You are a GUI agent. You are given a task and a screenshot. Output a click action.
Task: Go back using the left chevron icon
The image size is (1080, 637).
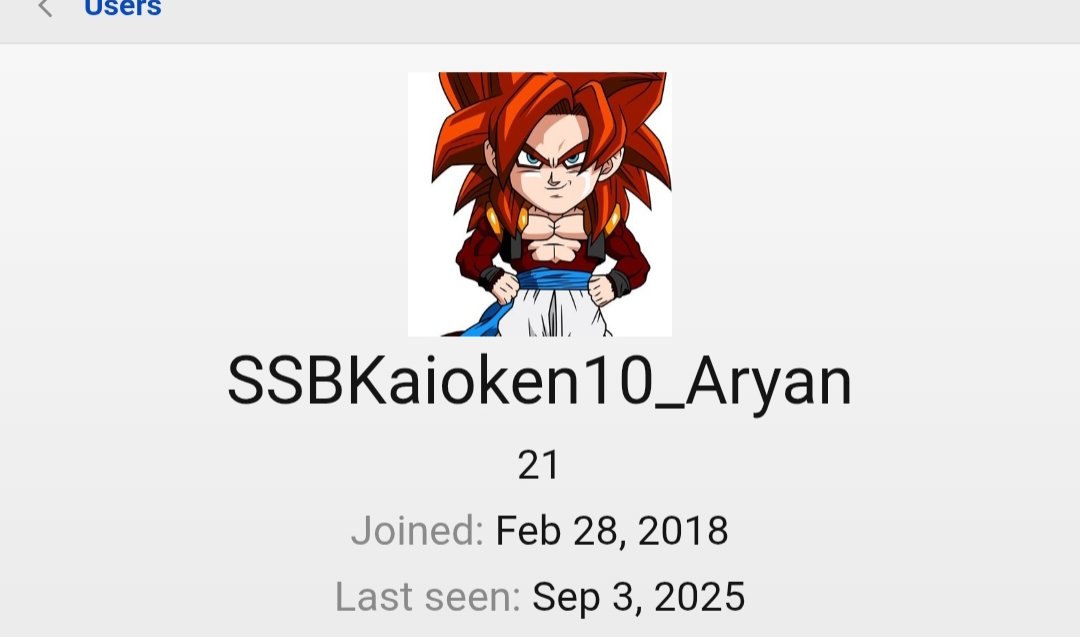45,8
